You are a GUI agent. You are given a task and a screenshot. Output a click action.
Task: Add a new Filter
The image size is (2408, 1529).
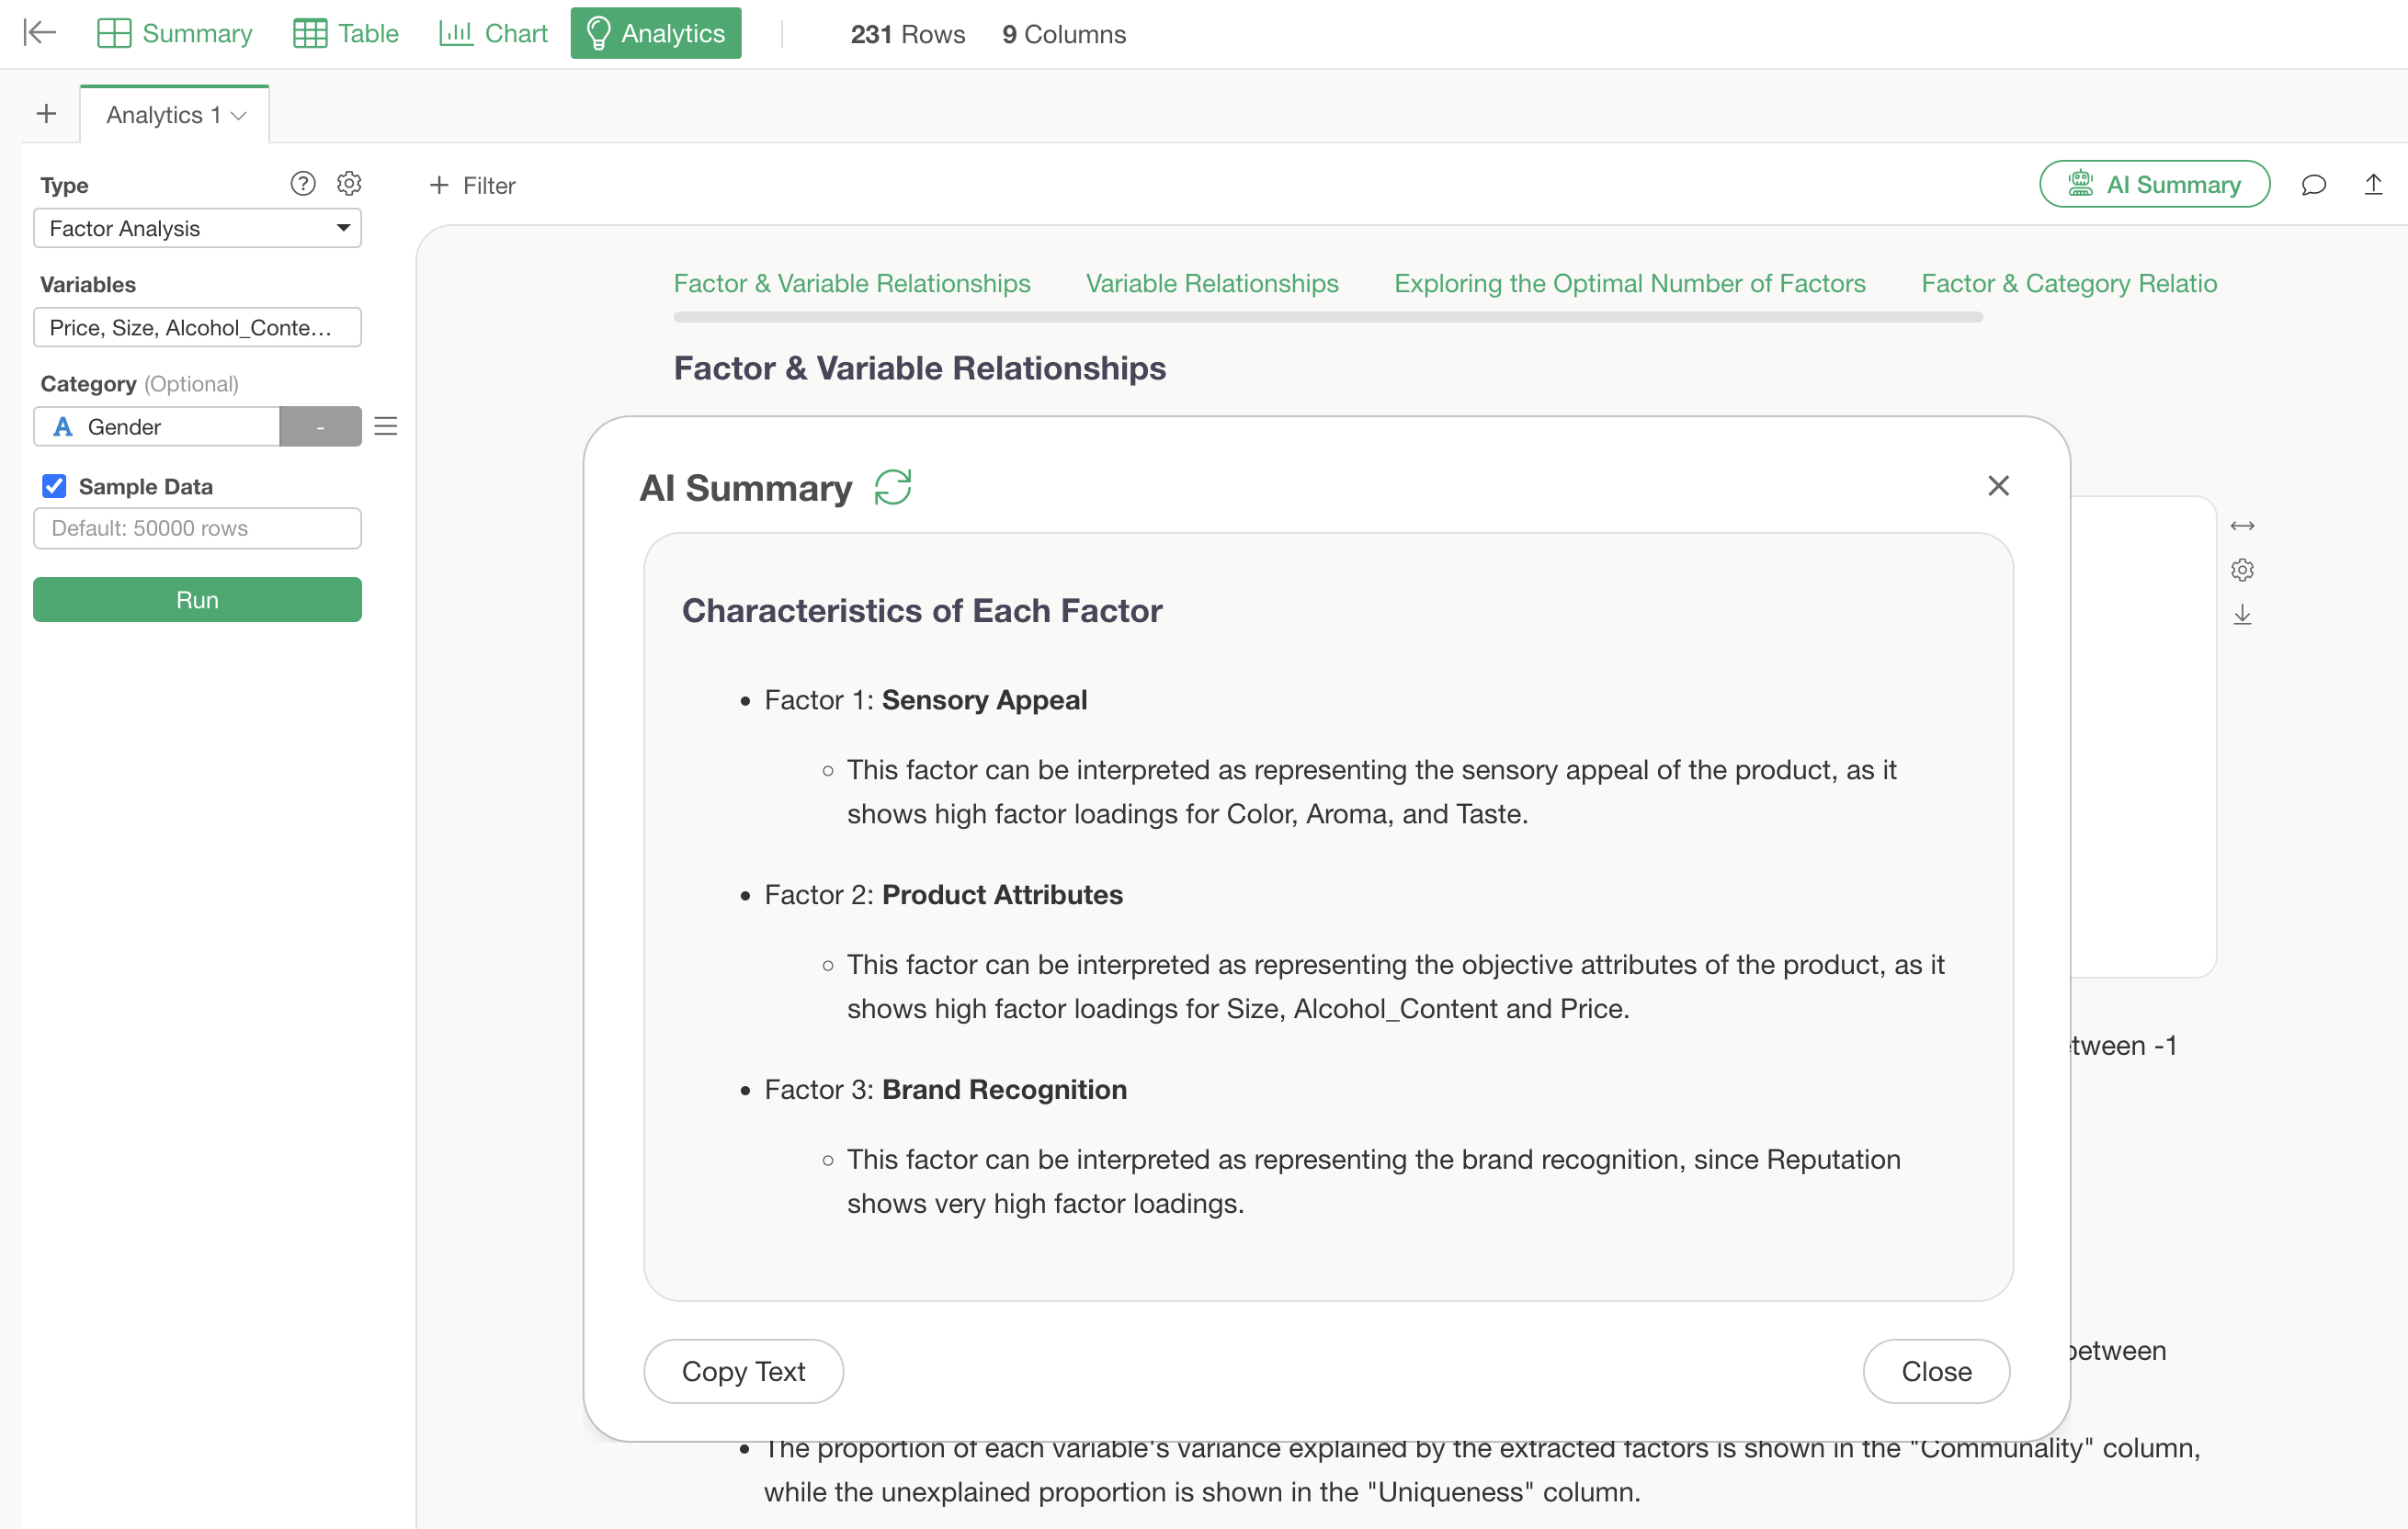(x=472, y=185)
